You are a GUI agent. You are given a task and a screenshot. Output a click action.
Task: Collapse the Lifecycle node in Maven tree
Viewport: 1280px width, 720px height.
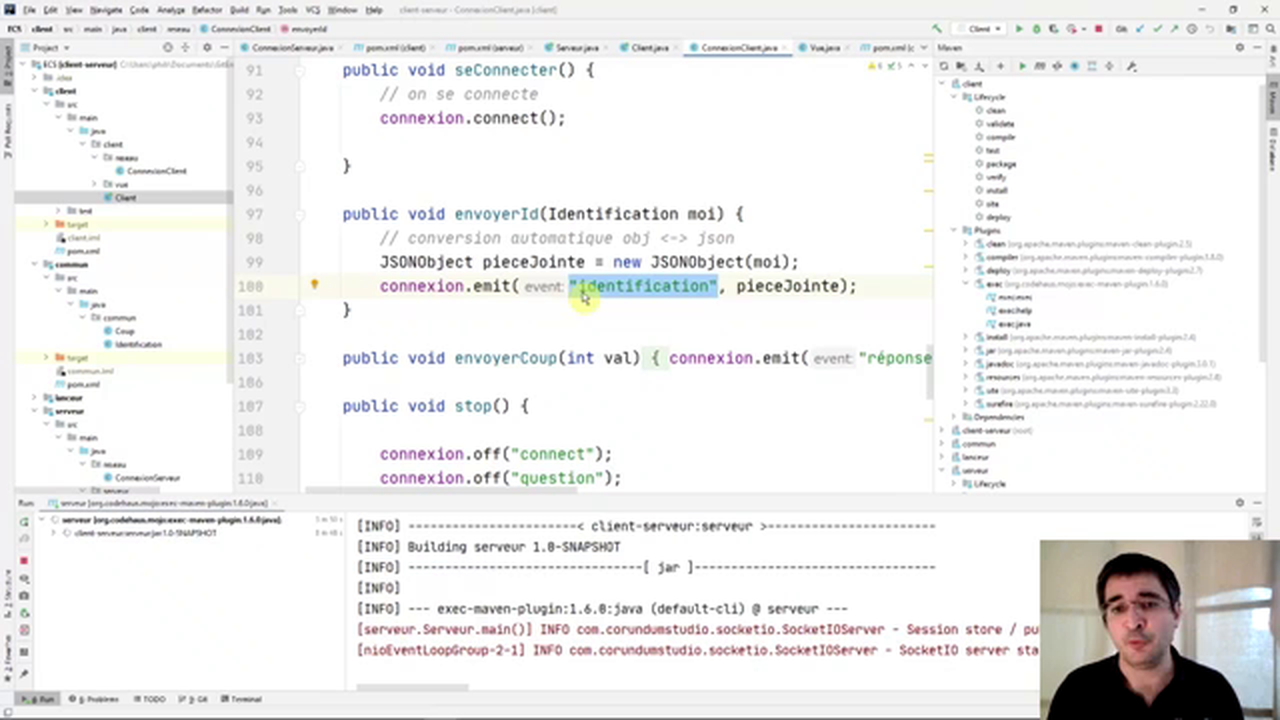956,97
